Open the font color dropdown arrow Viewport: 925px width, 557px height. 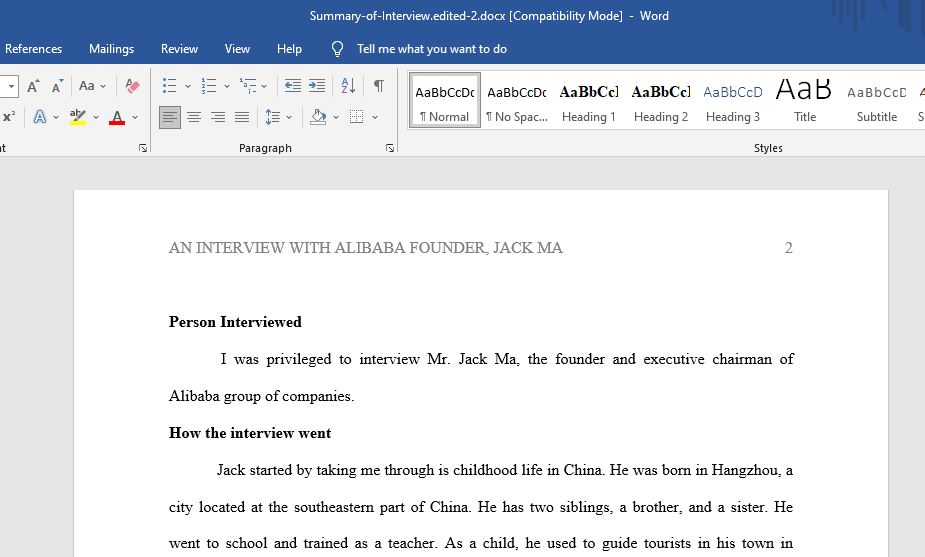[135, 117]
